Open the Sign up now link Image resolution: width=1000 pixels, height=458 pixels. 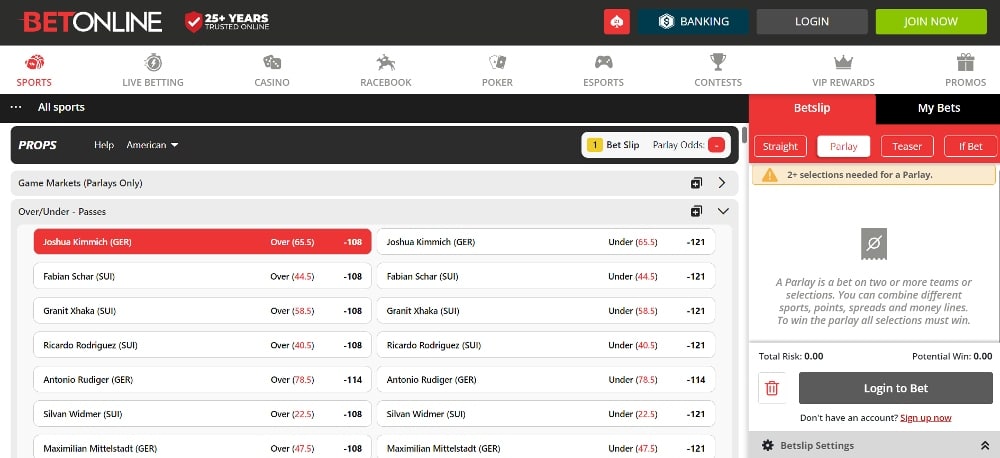(x=925, y=418)
